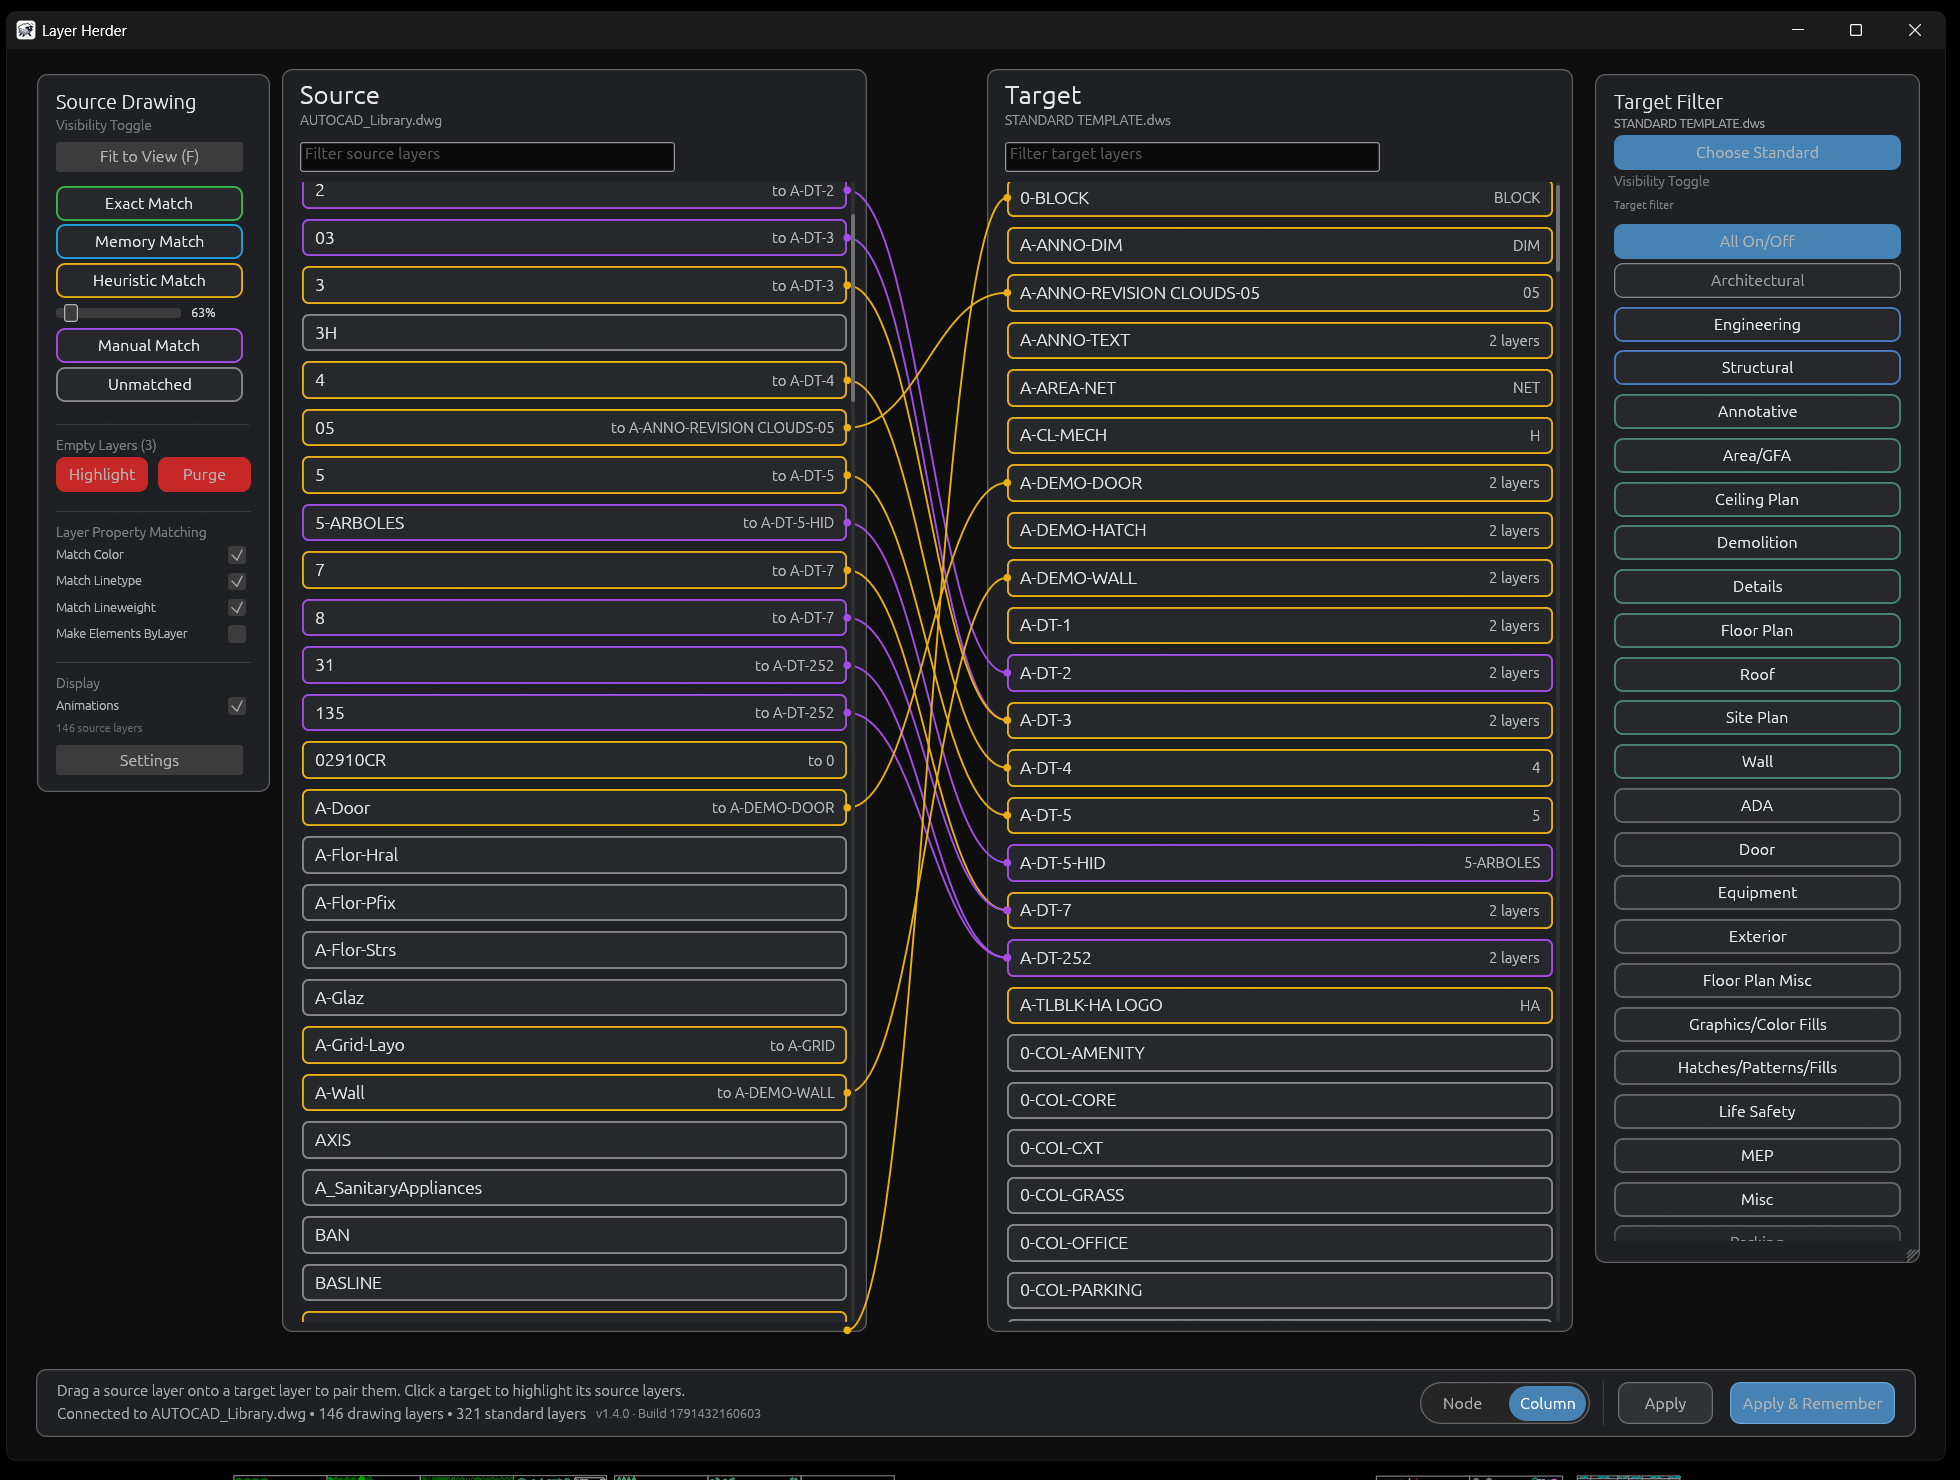Switch to Node view

[1462, 1403]
